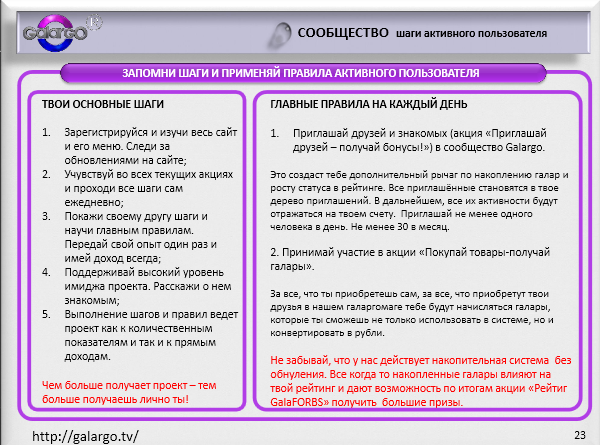Click paragraph 'За все, что ты приобретешь сам'
The image size is (600, 445).
tap(412, 313)
